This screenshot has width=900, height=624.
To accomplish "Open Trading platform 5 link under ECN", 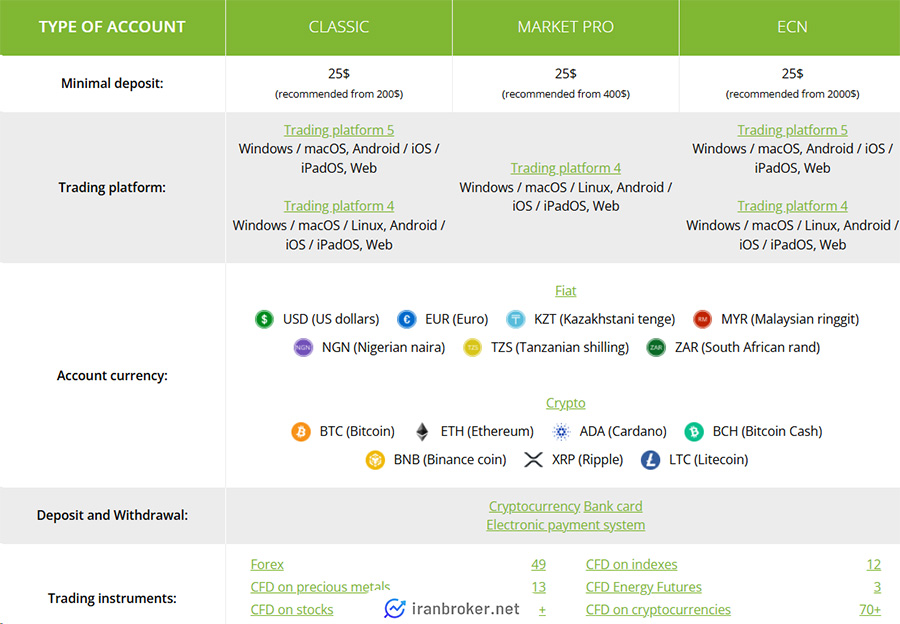I will tap(792, 130).
